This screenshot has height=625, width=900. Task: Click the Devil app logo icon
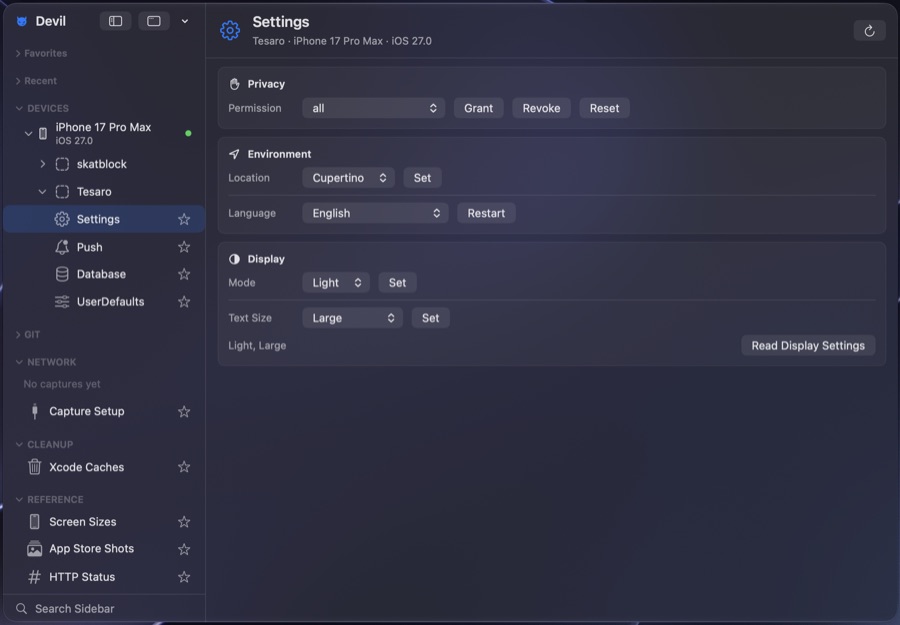click(x=22, y=21)
